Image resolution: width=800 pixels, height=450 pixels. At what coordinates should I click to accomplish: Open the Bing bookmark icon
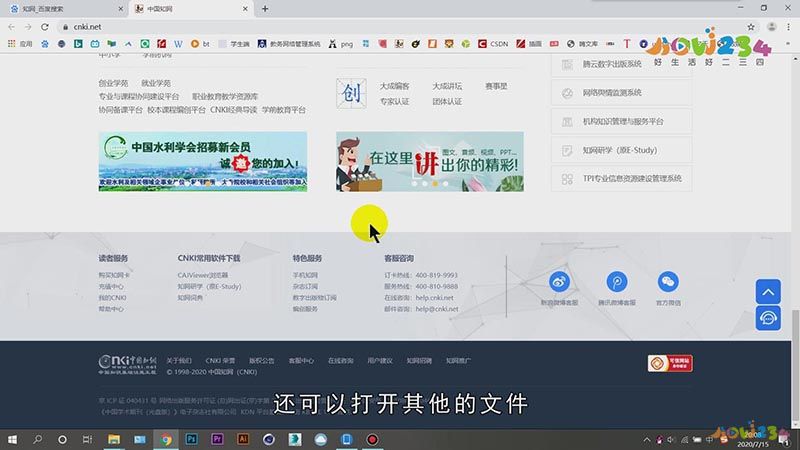click(x=78, y=44)
